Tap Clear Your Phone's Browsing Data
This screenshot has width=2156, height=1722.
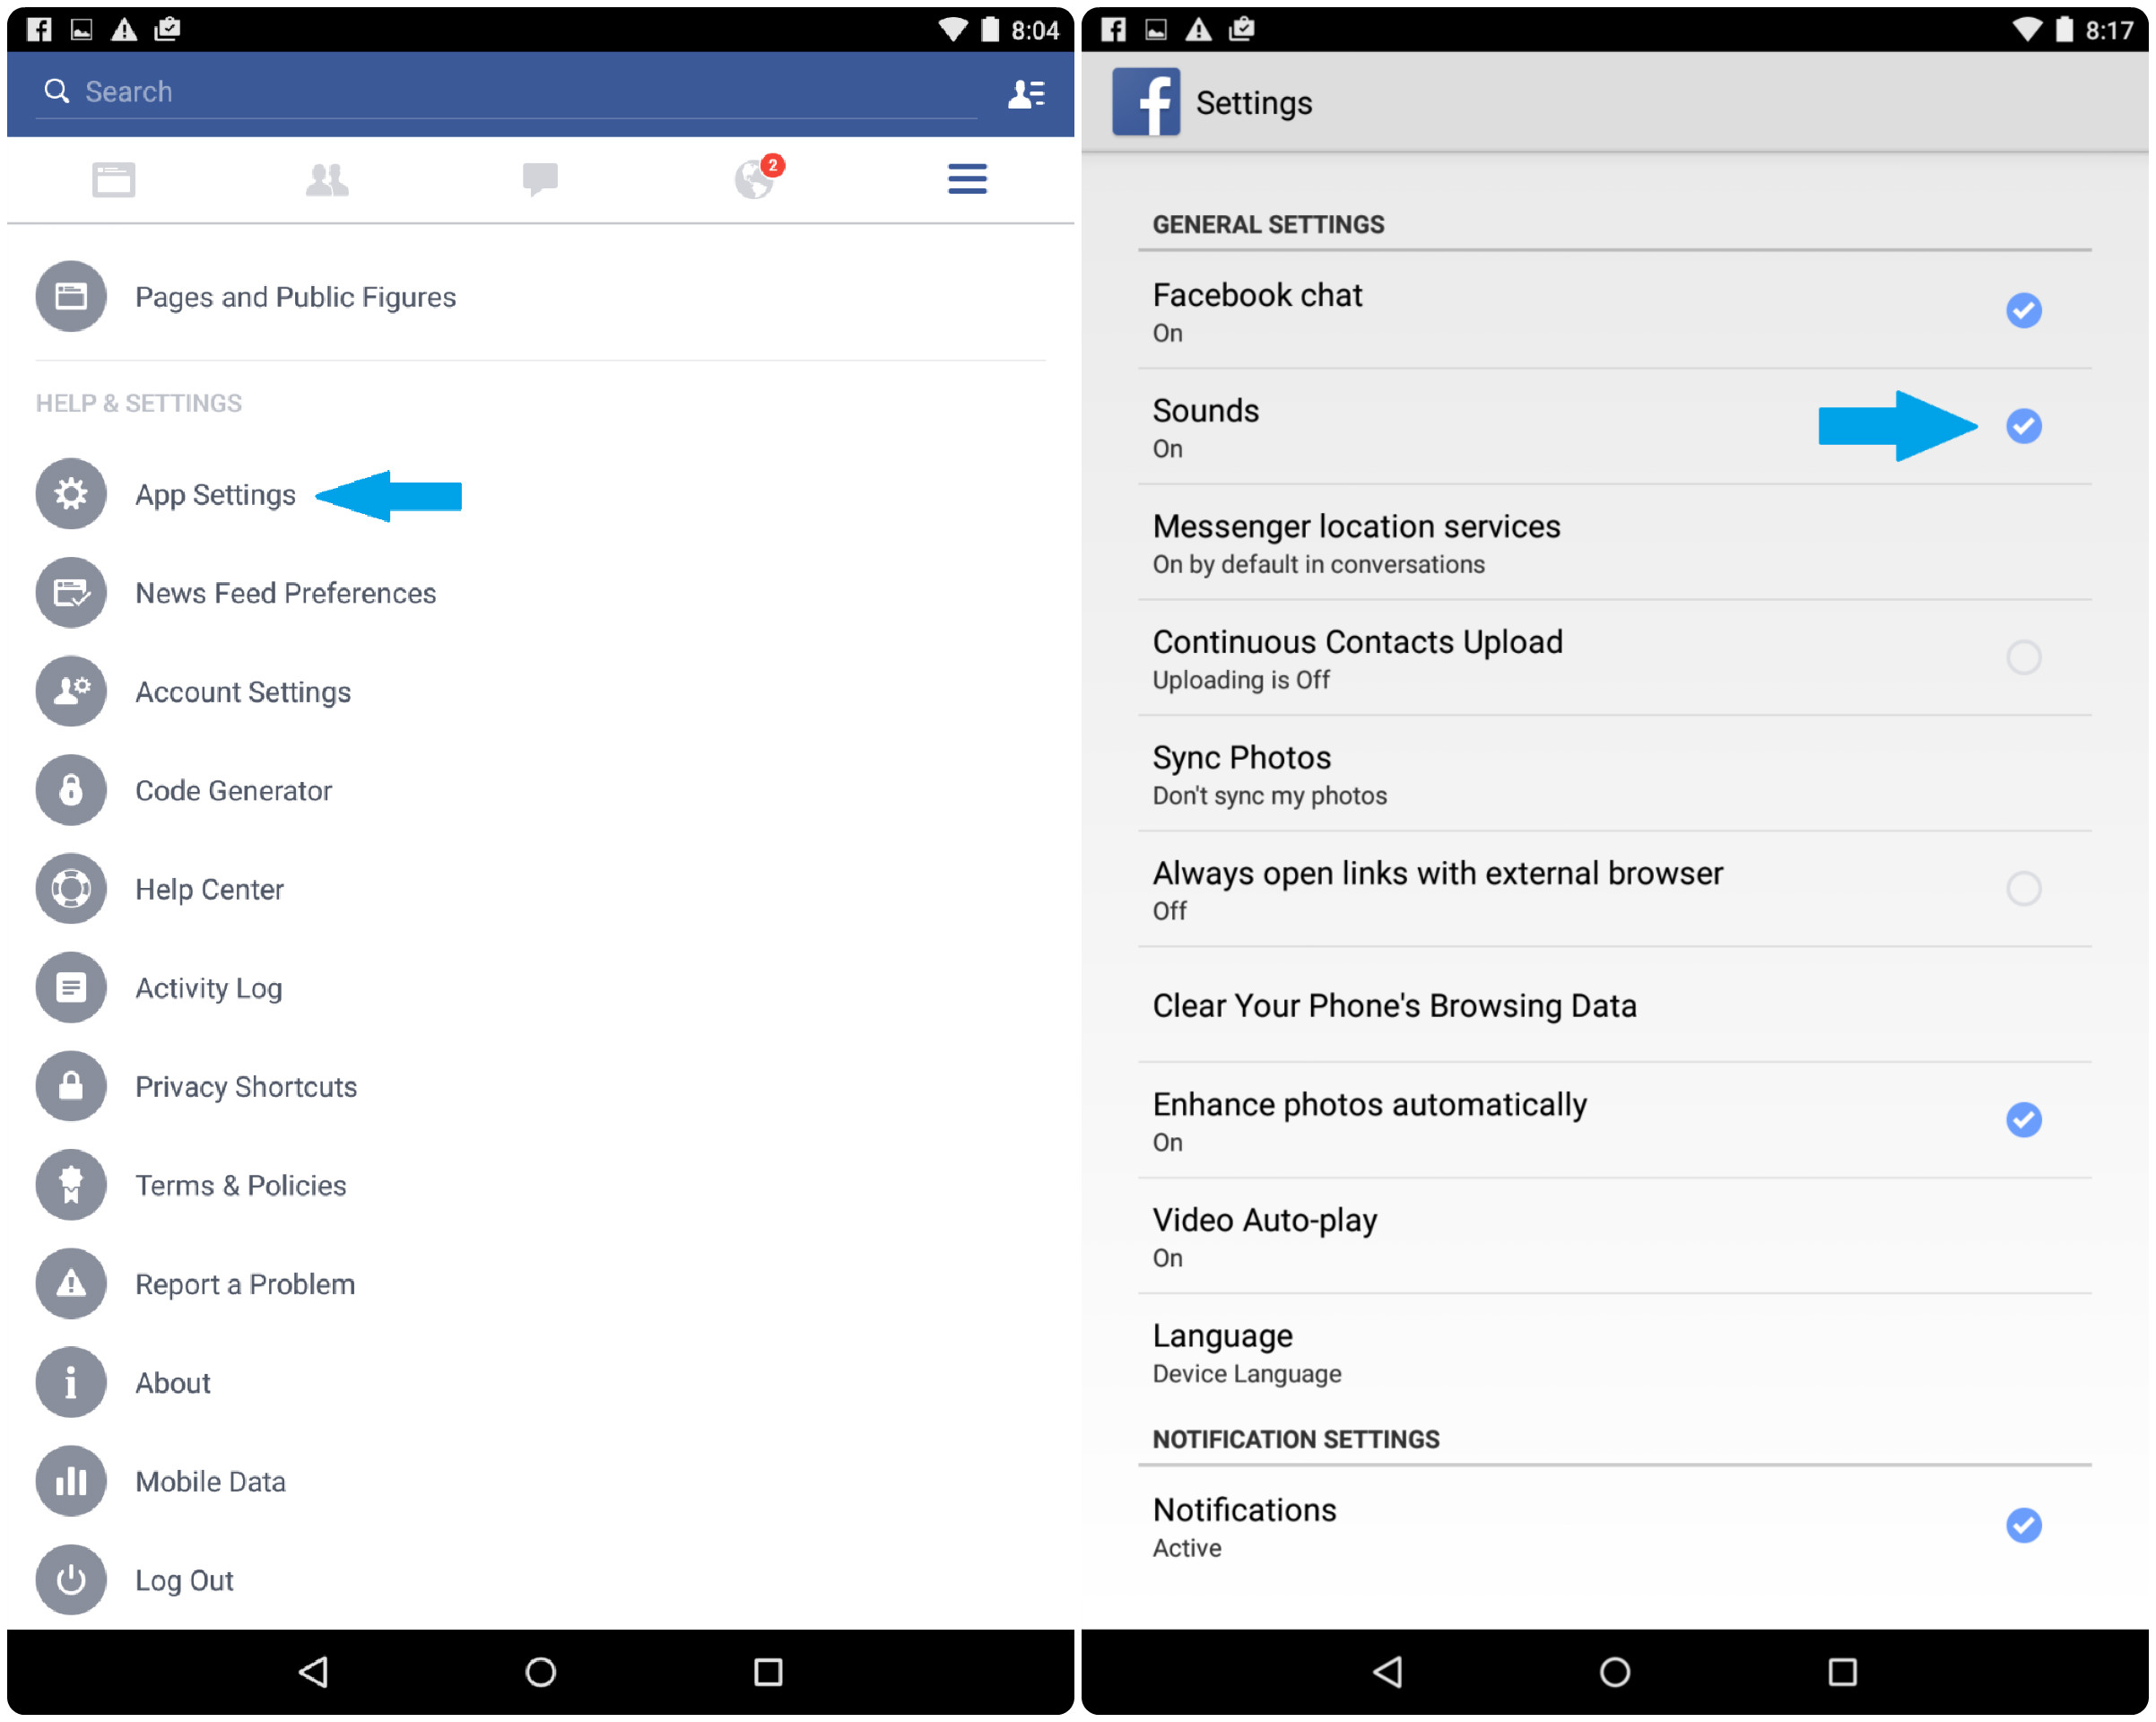coord(1394,1005)
